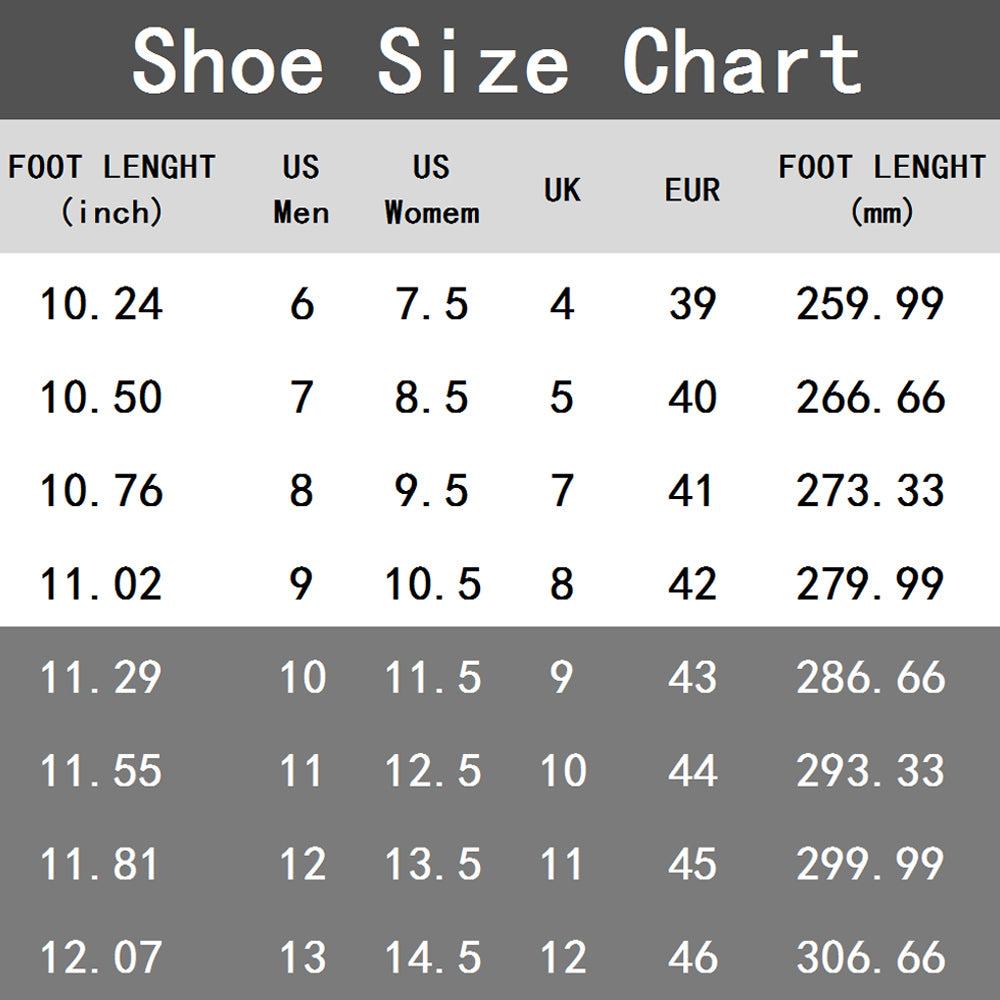Click EUR size 46 cell
This screenshot has height=1000, width=1000.
693,957
